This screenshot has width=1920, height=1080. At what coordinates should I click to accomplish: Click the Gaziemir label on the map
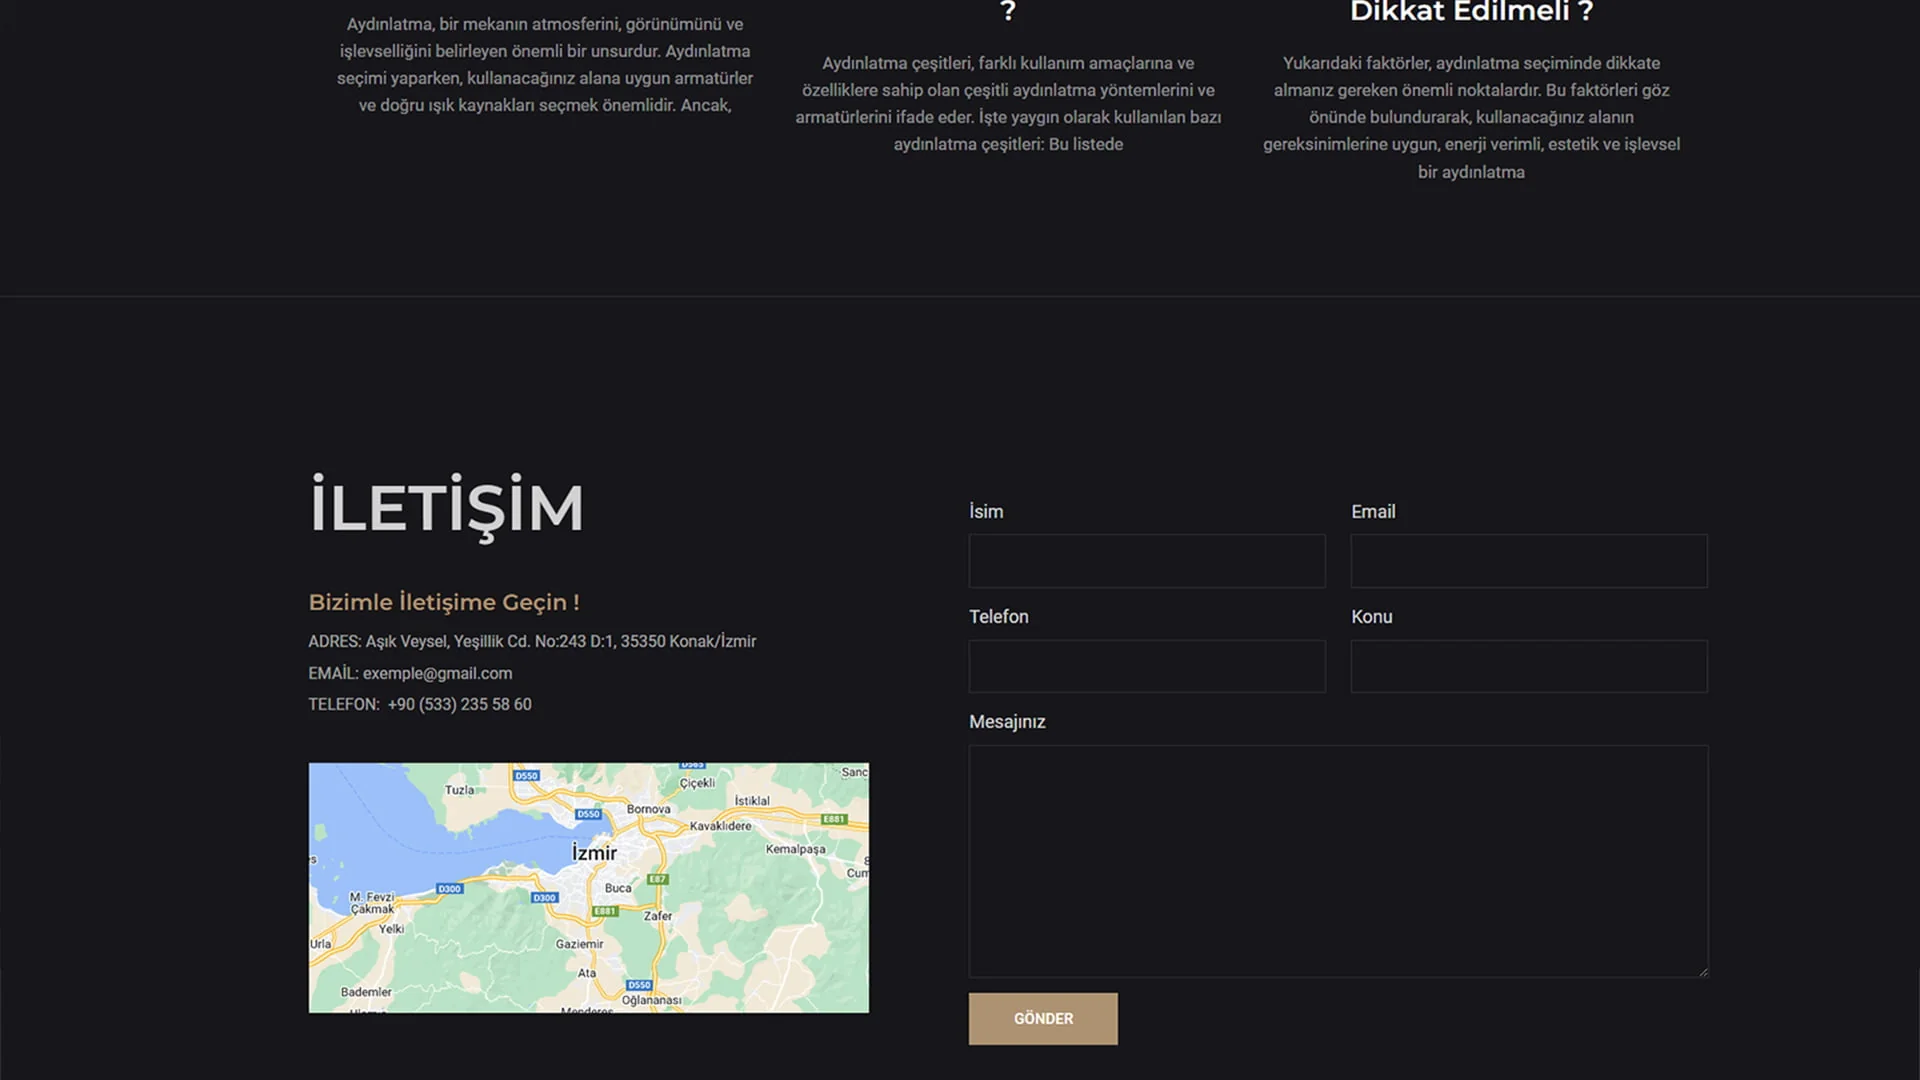tap(579, 944)
